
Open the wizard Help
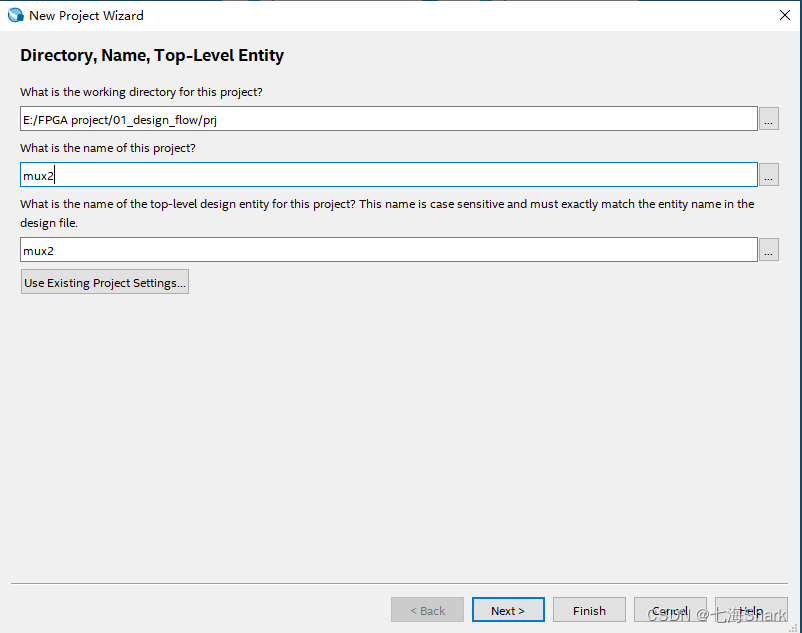click(x=751, y=610)
